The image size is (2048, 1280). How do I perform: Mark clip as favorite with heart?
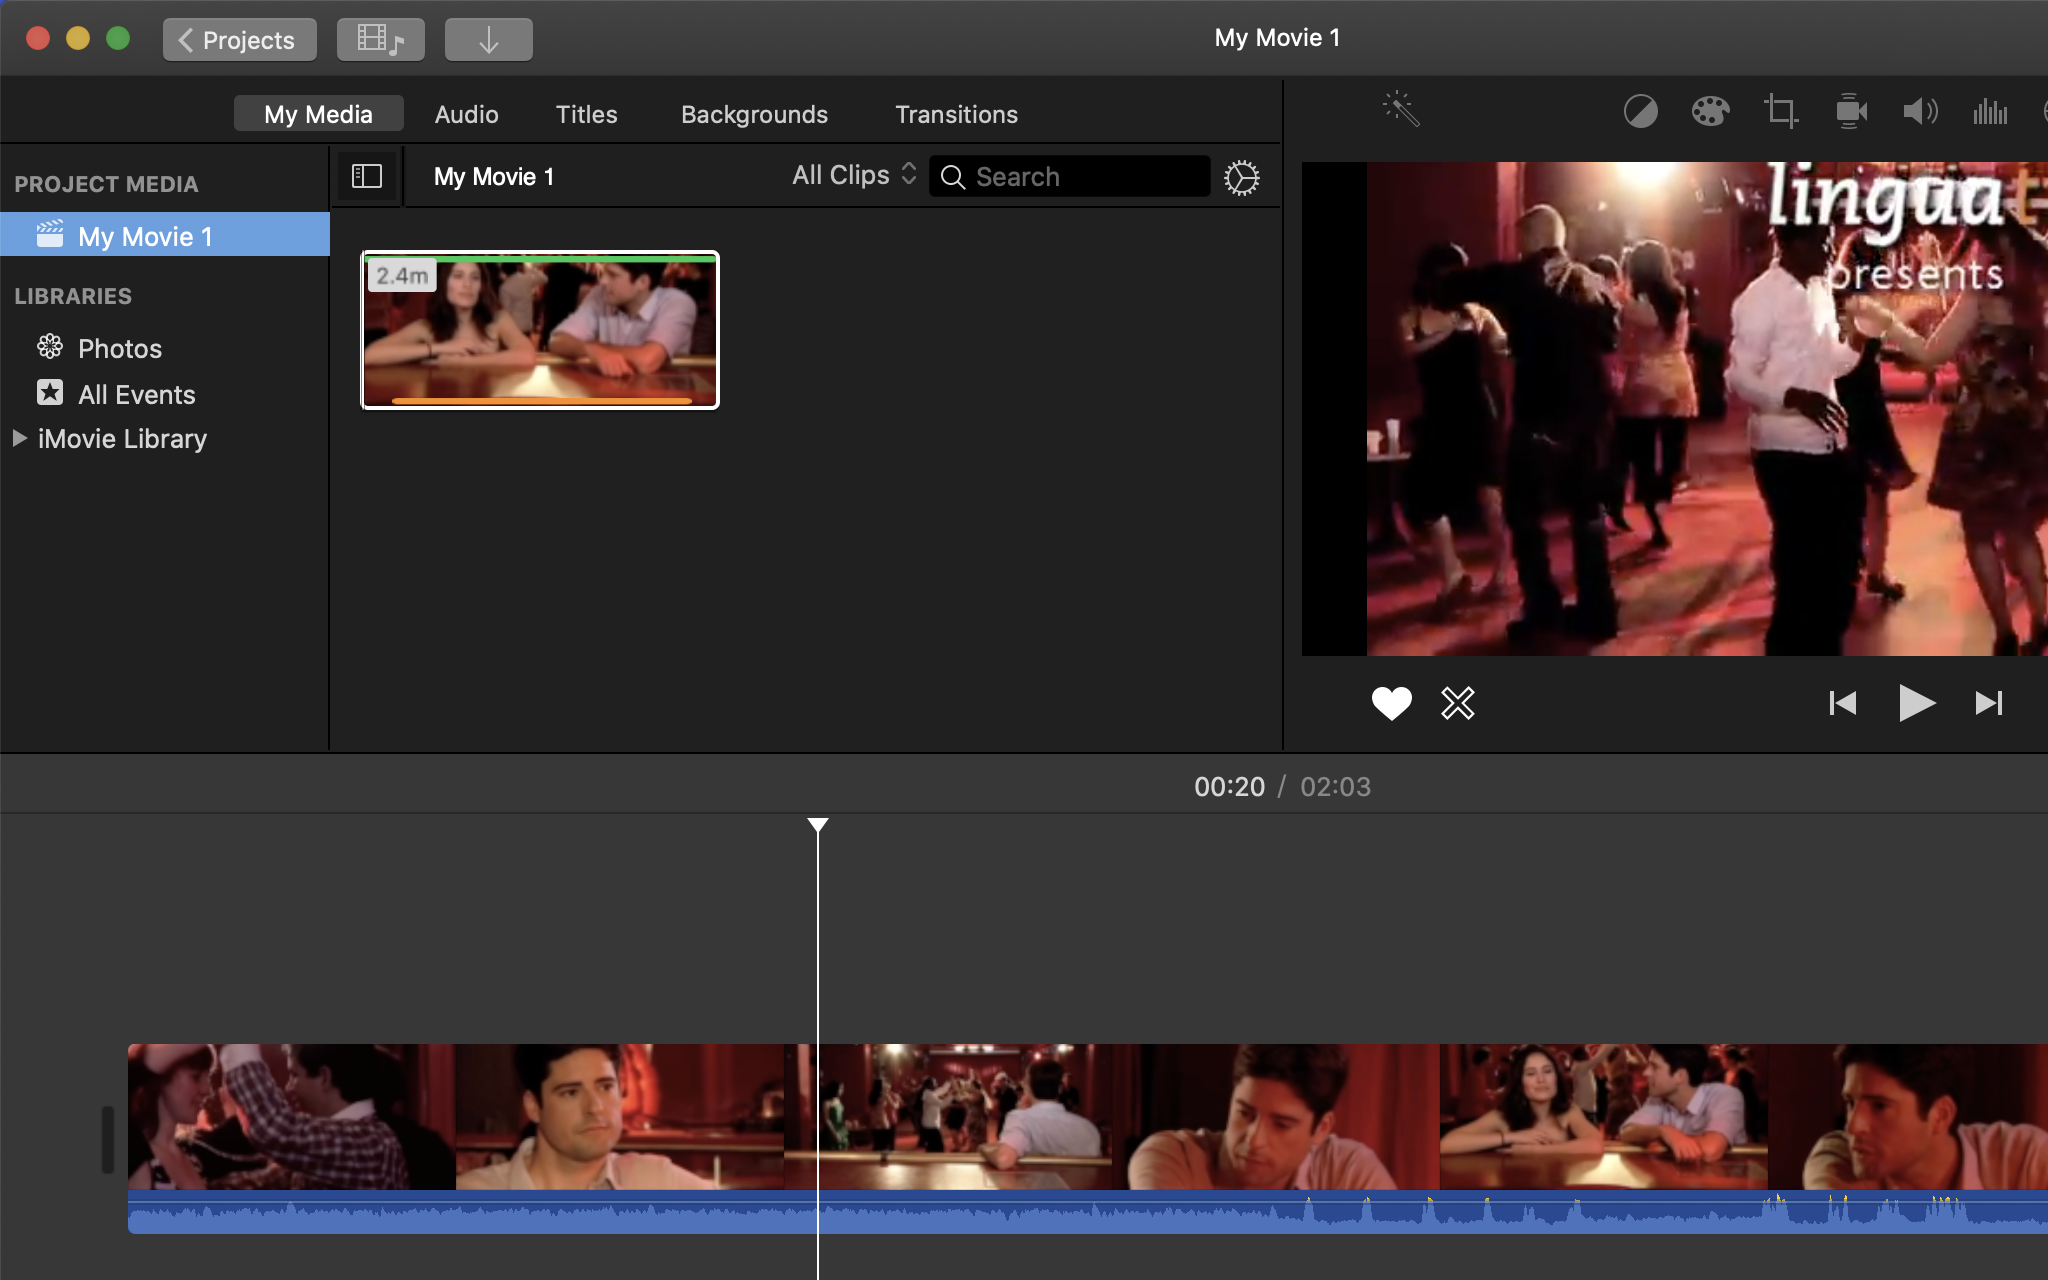tap(1391, 703)
